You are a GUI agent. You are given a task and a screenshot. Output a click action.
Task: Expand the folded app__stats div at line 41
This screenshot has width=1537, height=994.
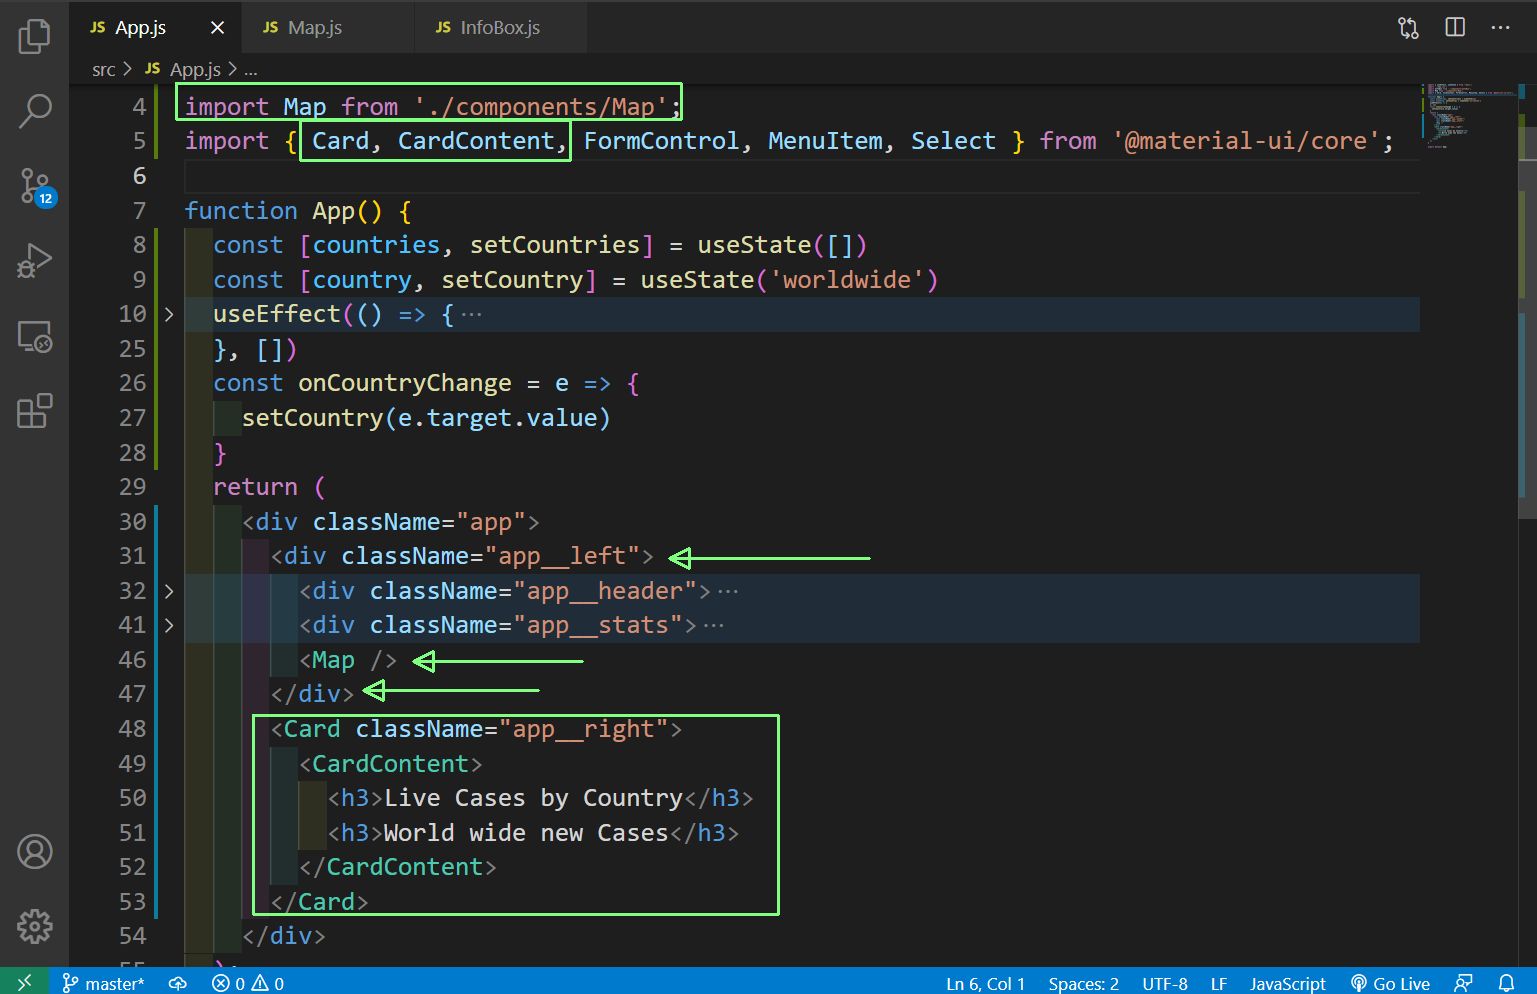pyautogui.click(x=169, y=626)
